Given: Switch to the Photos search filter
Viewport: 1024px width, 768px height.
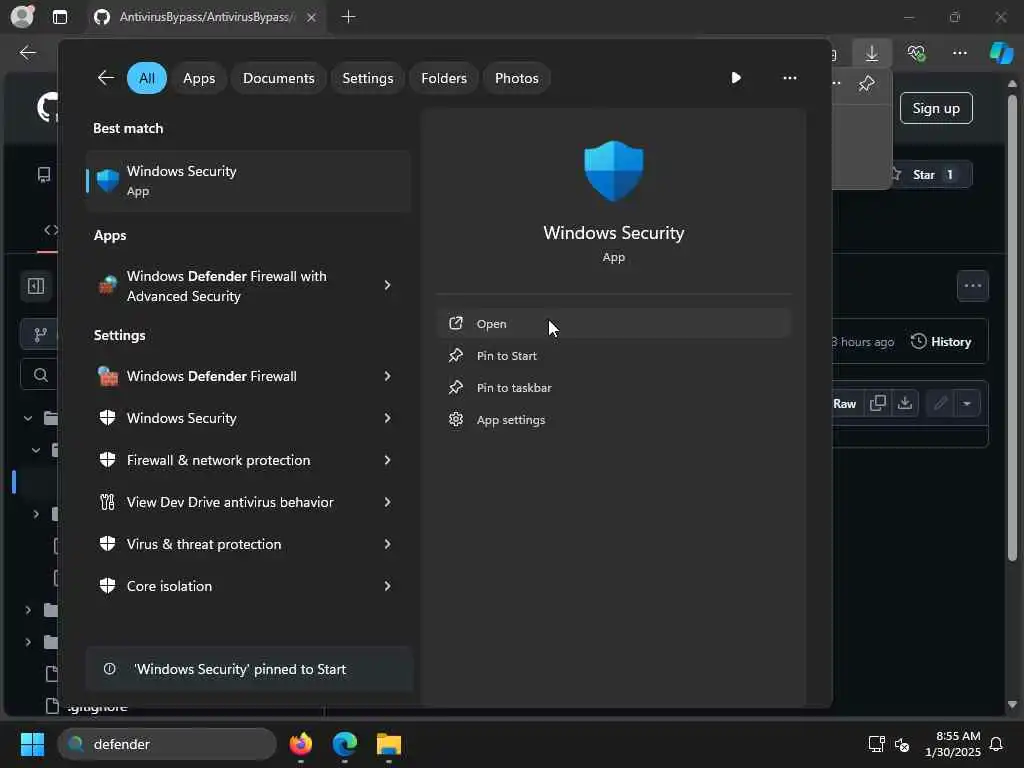Looking at the screenshot, I should point(517,78).
